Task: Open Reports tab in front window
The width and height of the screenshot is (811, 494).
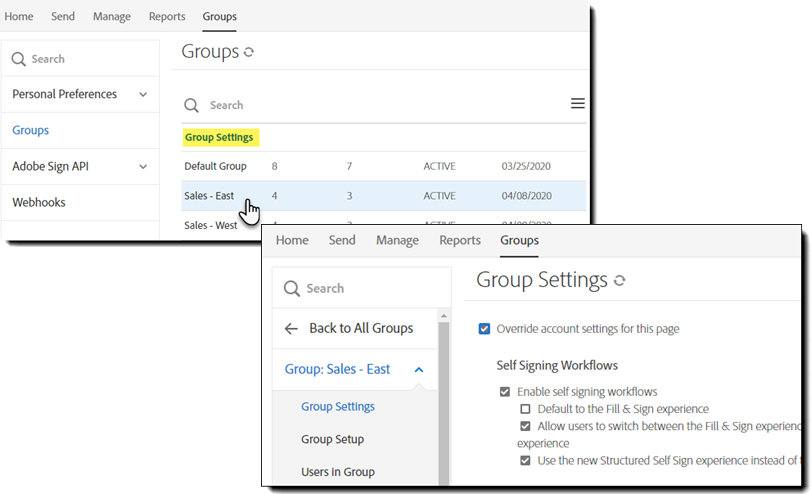Action: 460,240
